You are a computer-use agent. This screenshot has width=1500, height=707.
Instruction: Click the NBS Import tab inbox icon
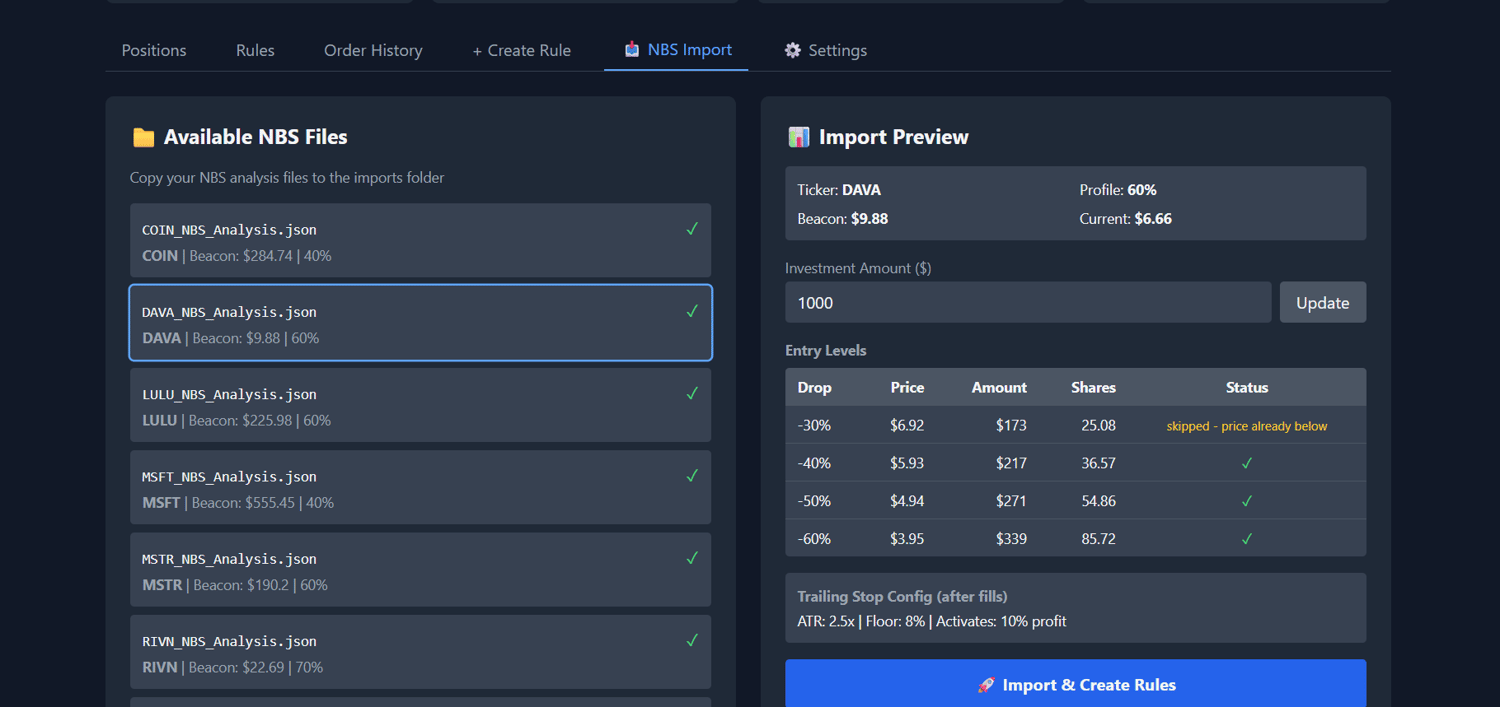pos(632,49)
